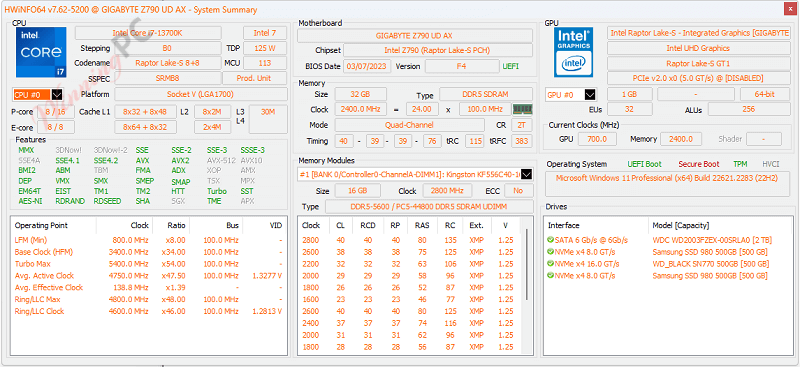Select the Base Clock (HFM) row
Viewport: 800px width, 367px height.
[148, 252]
